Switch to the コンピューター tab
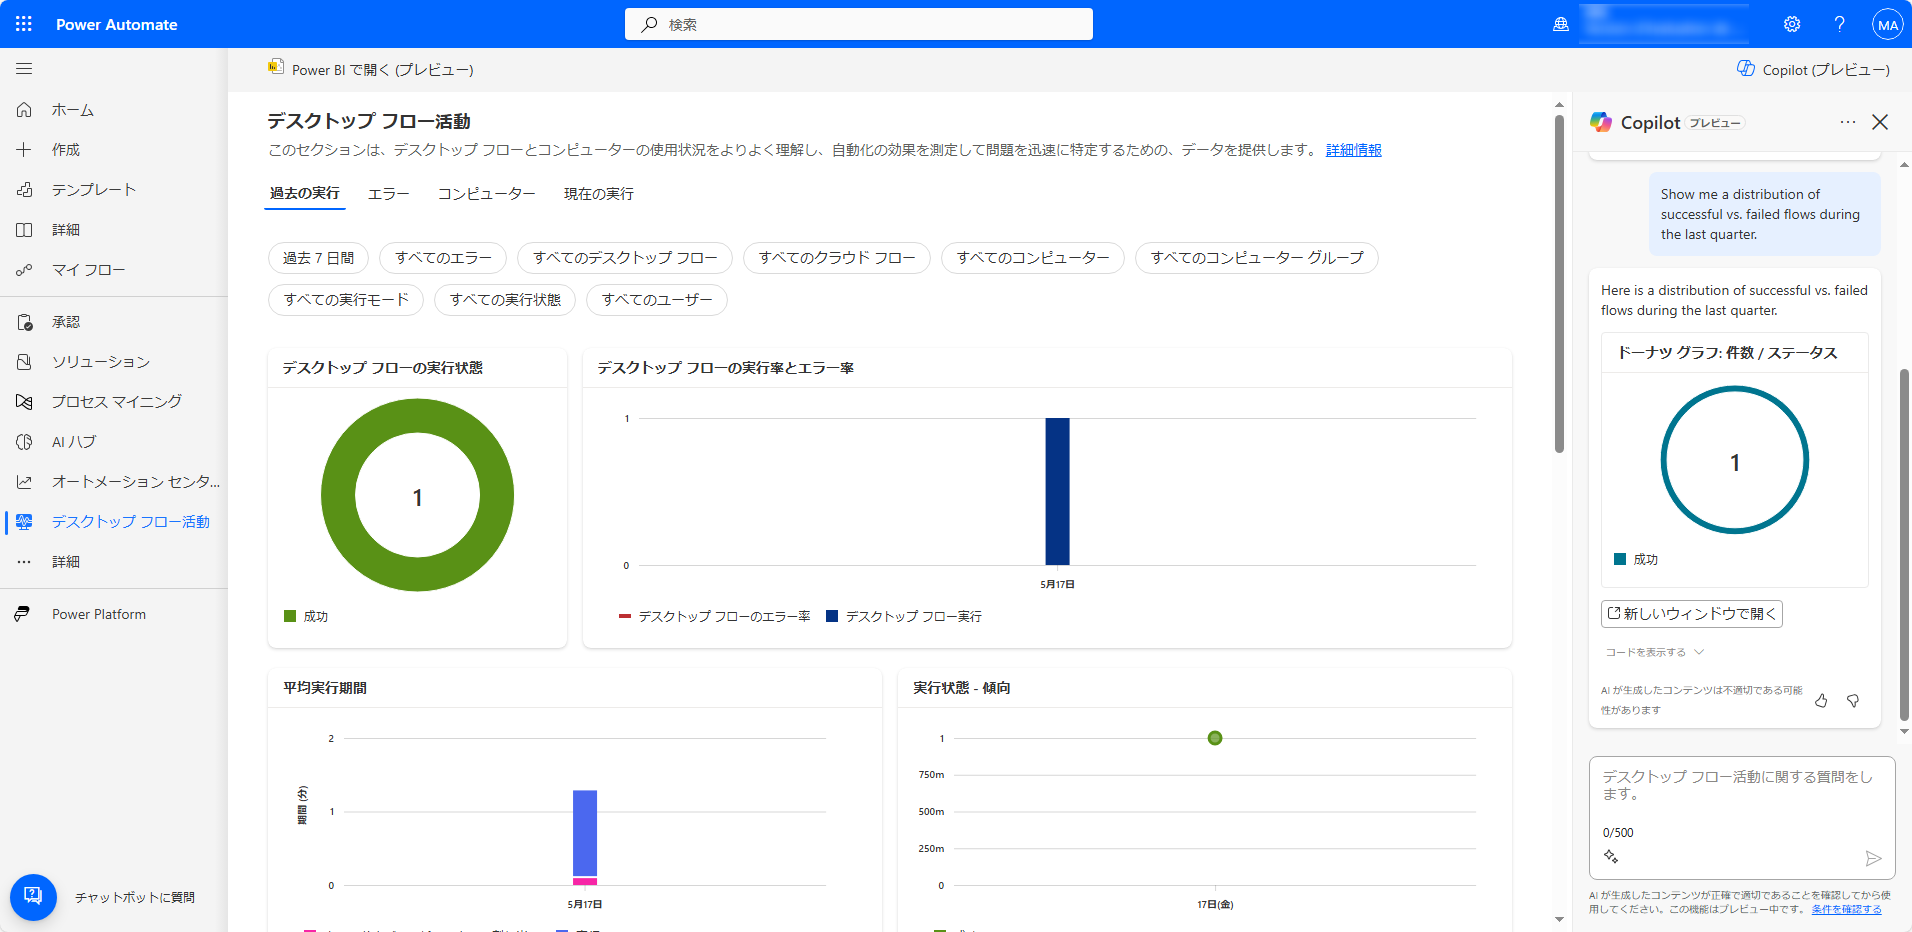This screenshot has width=1912, height=932. 487,194
